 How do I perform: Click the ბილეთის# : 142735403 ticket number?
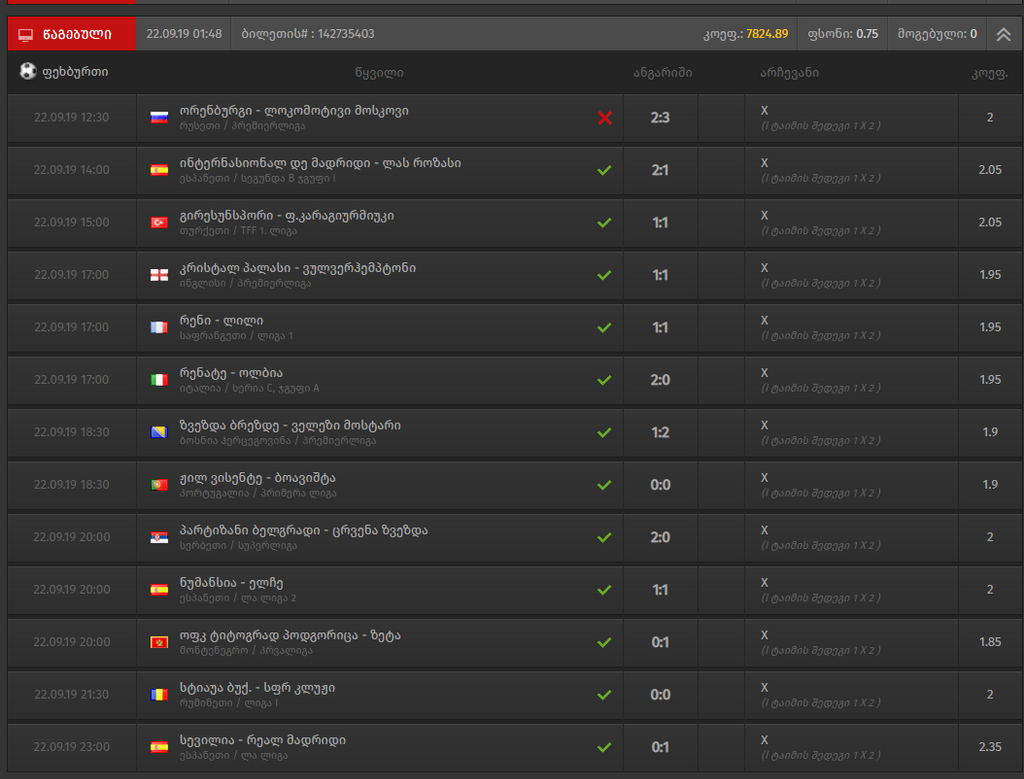coord(308,34)
